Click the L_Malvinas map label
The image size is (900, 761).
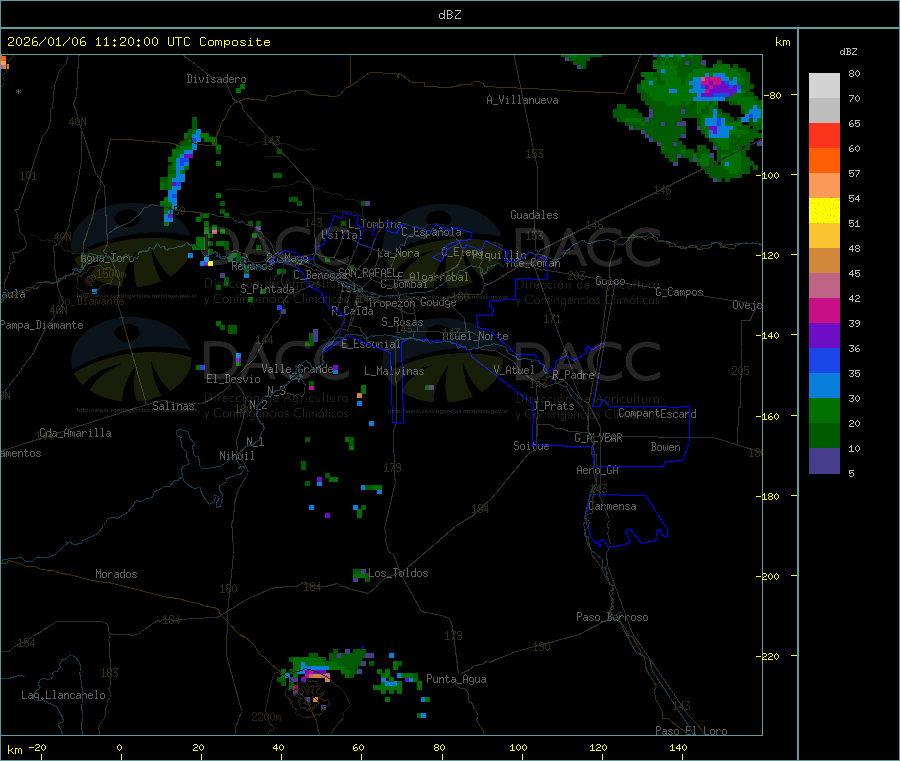coord(394,371)
